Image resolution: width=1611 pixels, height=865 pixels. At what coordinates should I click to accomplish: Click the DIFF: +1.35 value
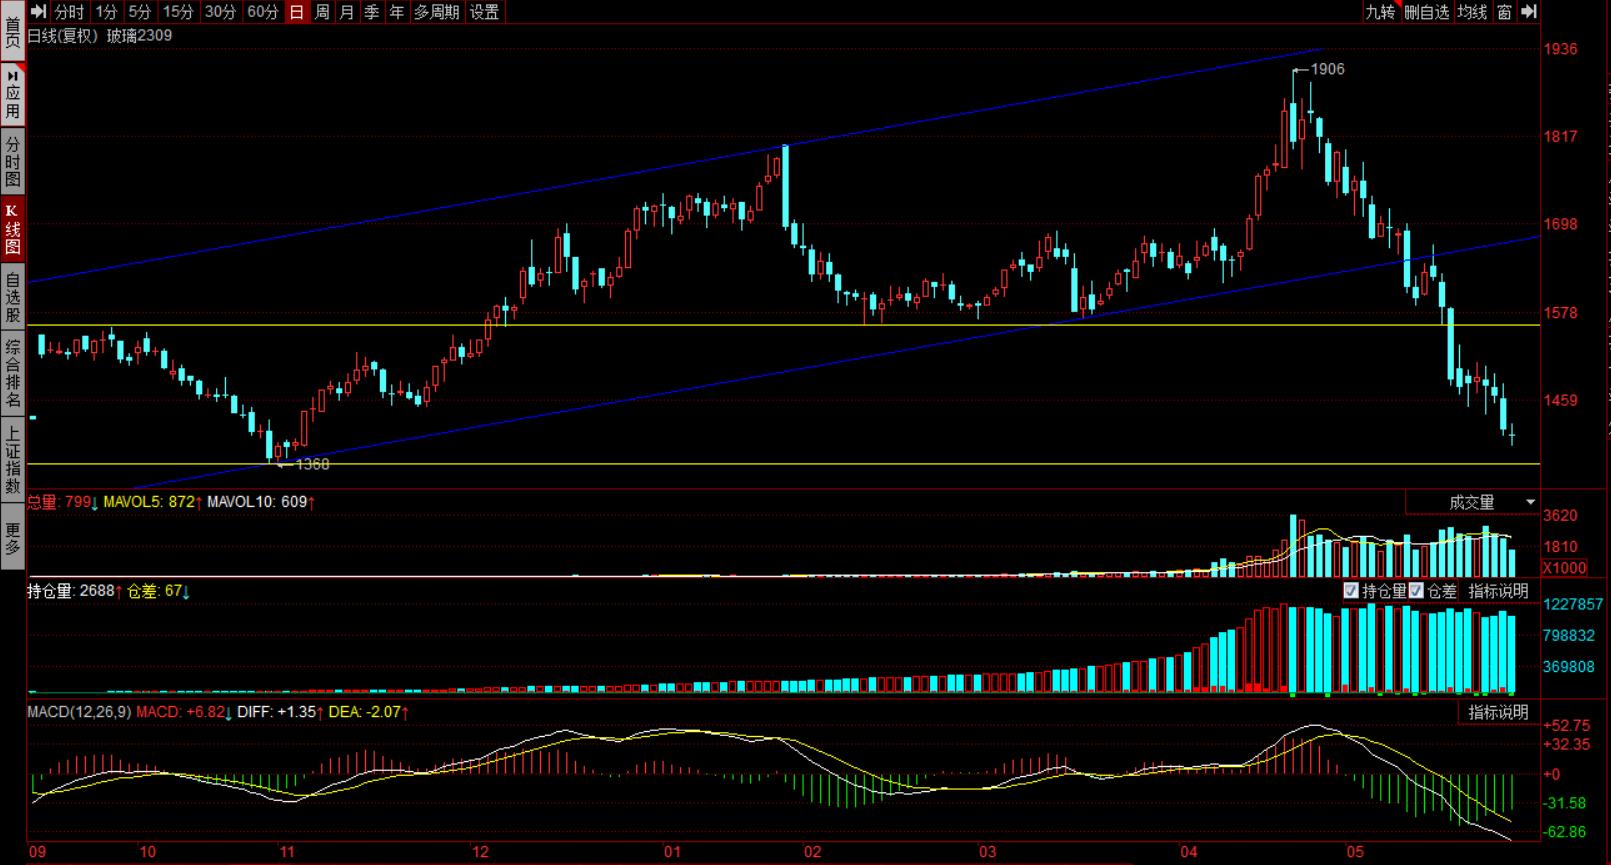pyautogui.click(x=280, y=712)
